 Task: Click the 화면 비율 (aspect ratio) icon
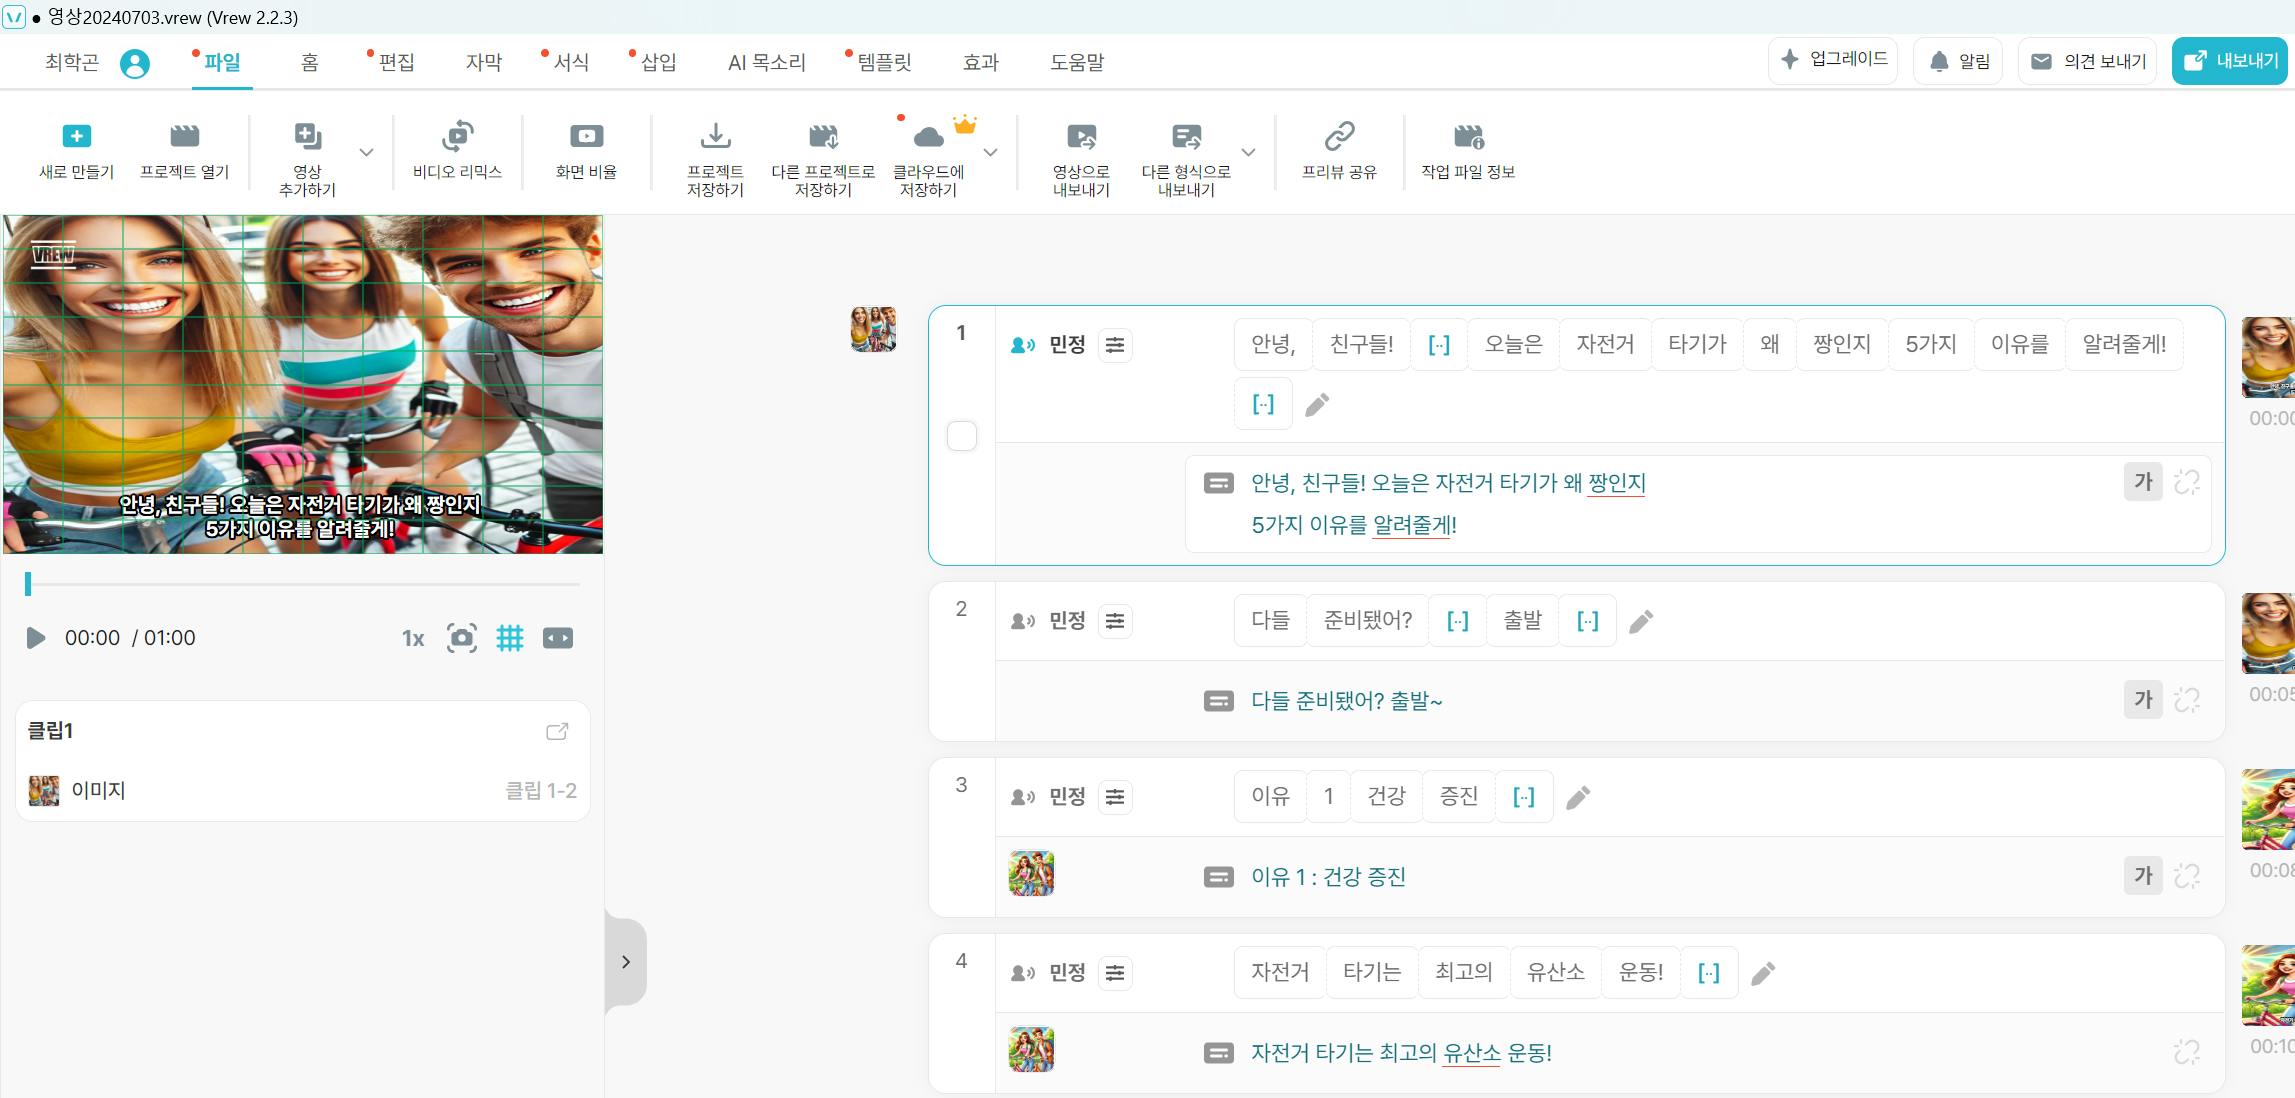pyautogui.click(x=586, y=136)
